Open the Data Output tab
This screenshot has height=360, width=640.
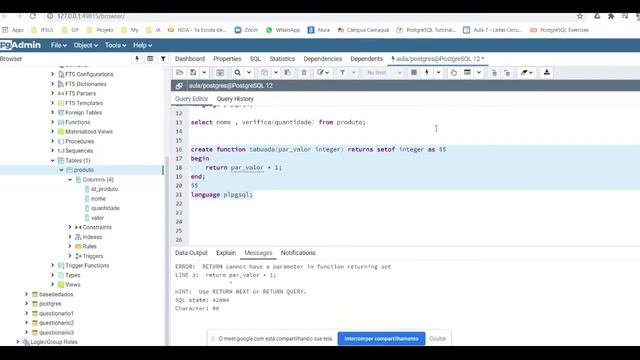click(191, 253)
